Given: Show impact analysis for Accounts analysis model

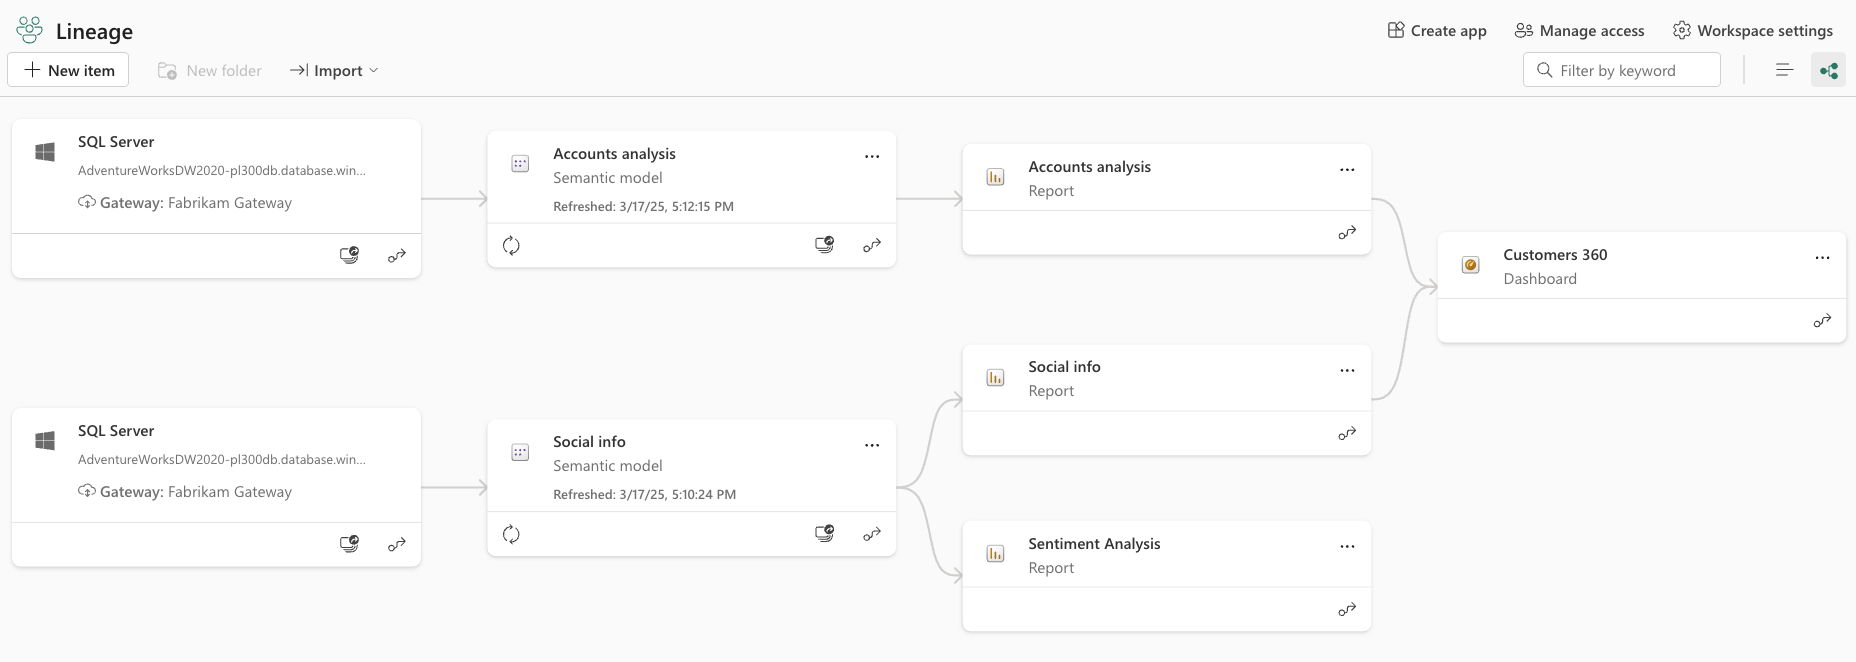Looking at the screenshot, I should (x=824, y=245).
